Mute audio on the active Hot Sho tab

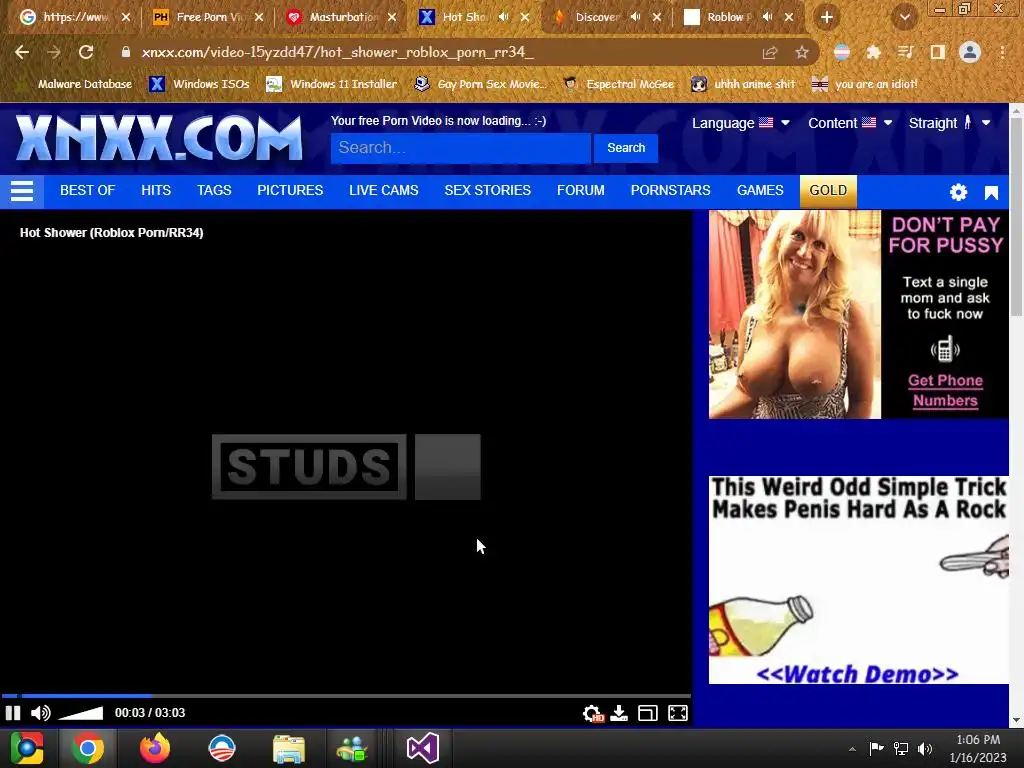point(504,17)
